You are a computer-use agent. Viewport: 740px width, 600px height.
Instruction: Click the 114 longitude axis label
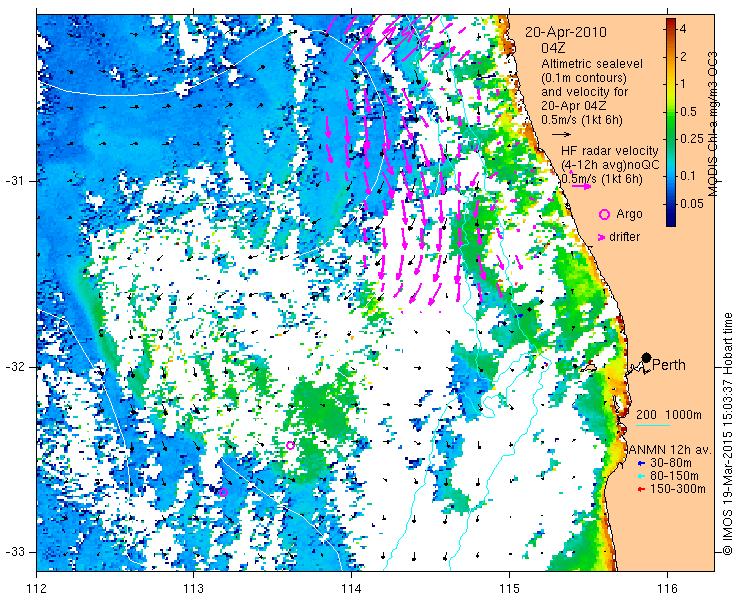click(x=351, y=589)
